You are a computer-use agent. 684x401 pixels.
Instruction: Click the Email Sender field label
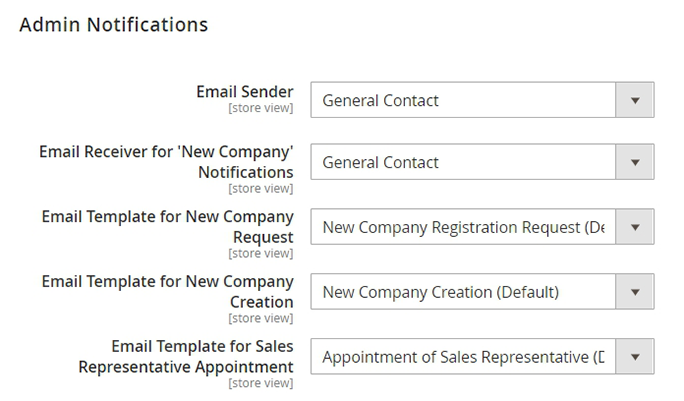pyautogui.click(x=245, y=92)
